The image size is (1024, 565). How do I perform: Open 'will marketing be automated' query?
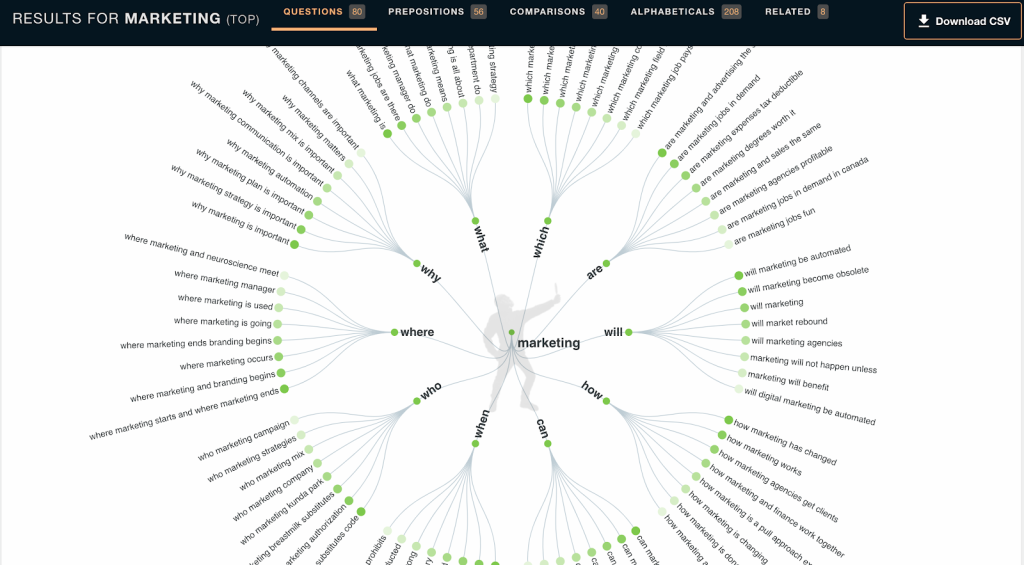(x=797, y=261)
